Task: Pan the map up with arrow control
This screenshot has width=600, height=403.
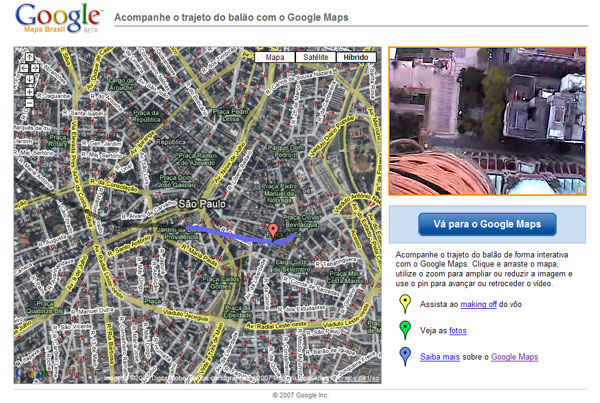Action: [29, 57]
